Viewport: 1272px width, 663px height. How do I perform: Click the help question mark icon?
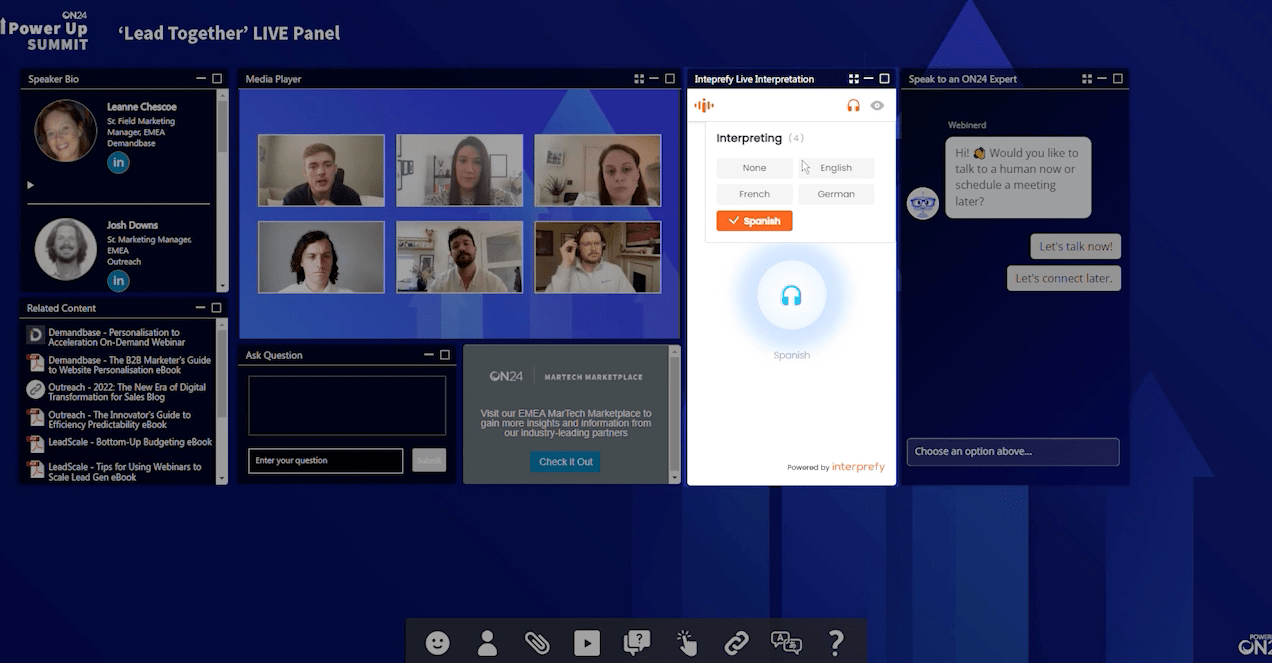pos(836,643)
